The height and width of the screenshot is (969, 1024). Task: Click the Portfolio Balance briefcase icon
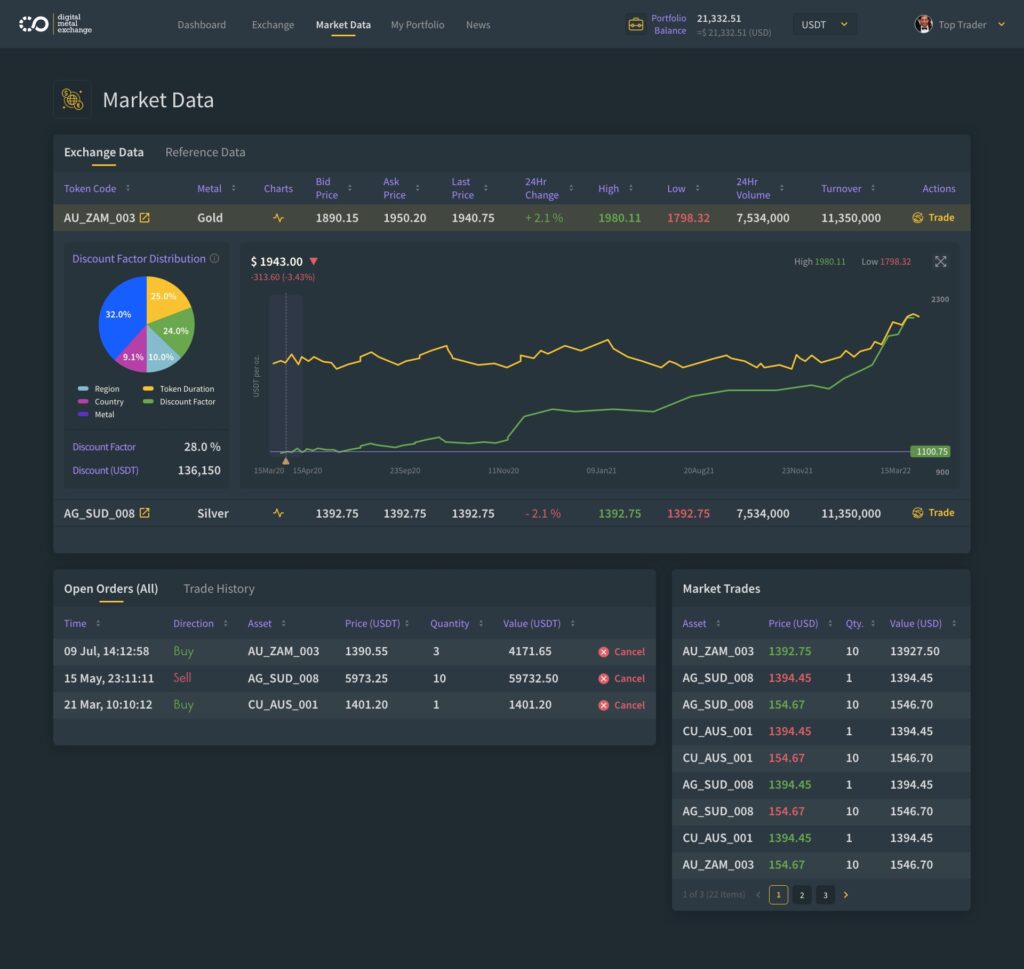[x=635, y=24]
